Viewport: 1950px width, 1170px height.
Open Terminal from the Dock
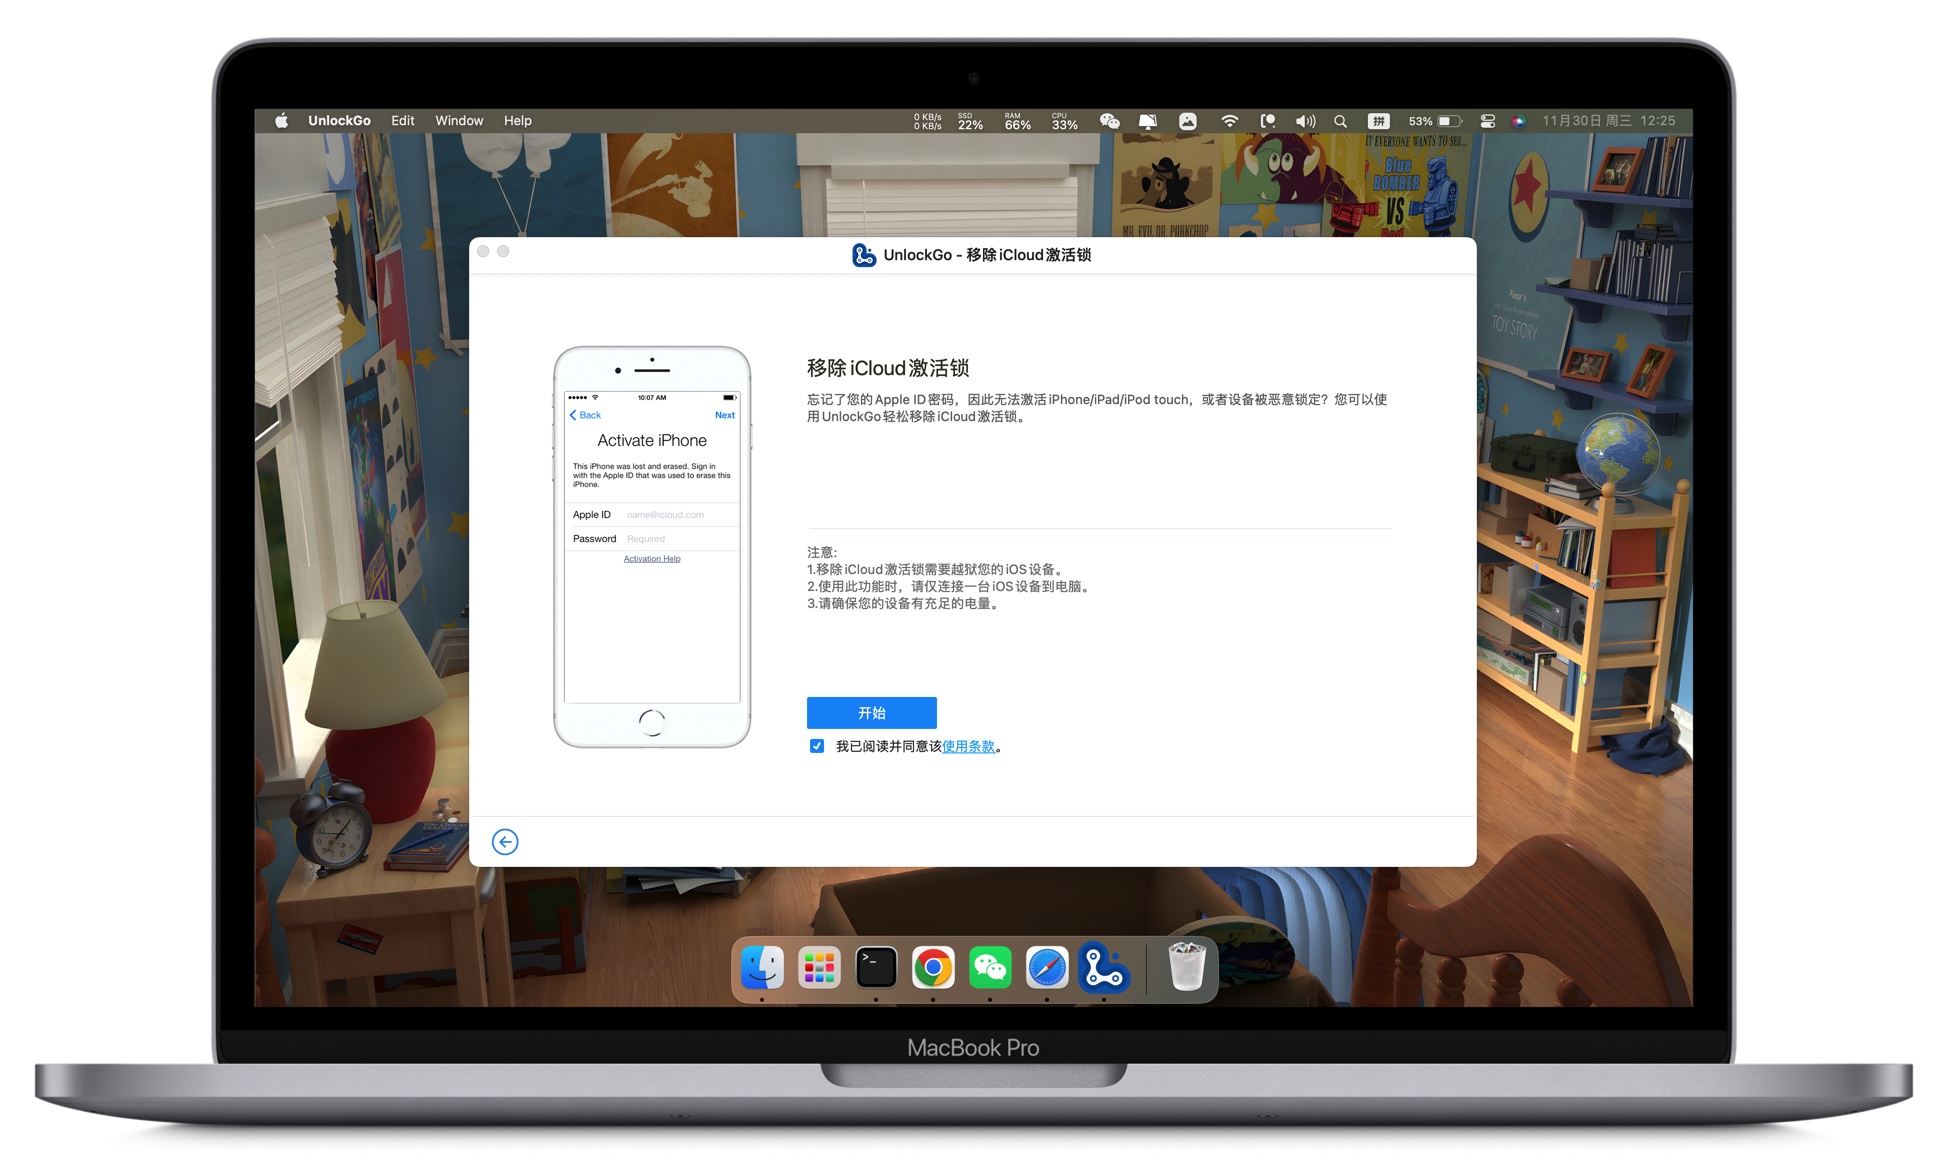click(x=876, y=968)
